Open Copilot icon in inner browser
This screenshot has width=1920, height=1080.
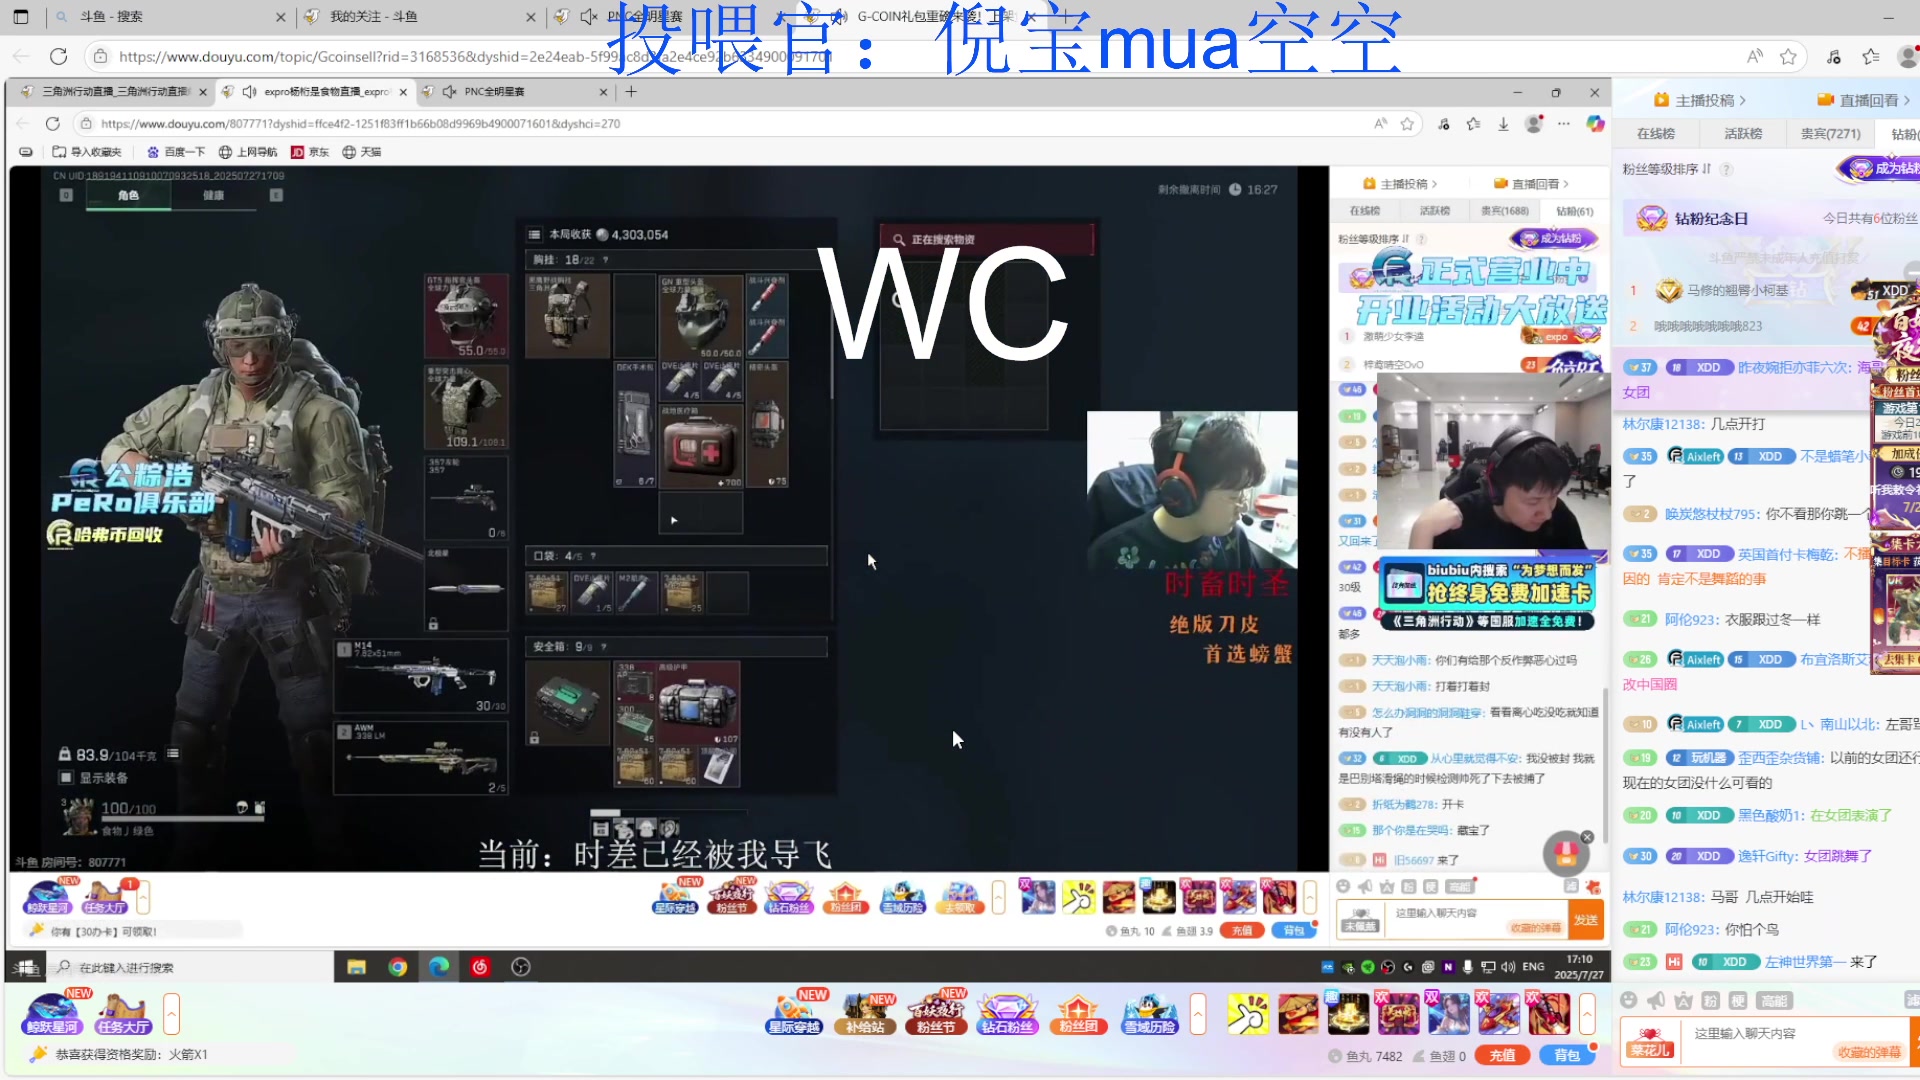[x=1595, y=124]
